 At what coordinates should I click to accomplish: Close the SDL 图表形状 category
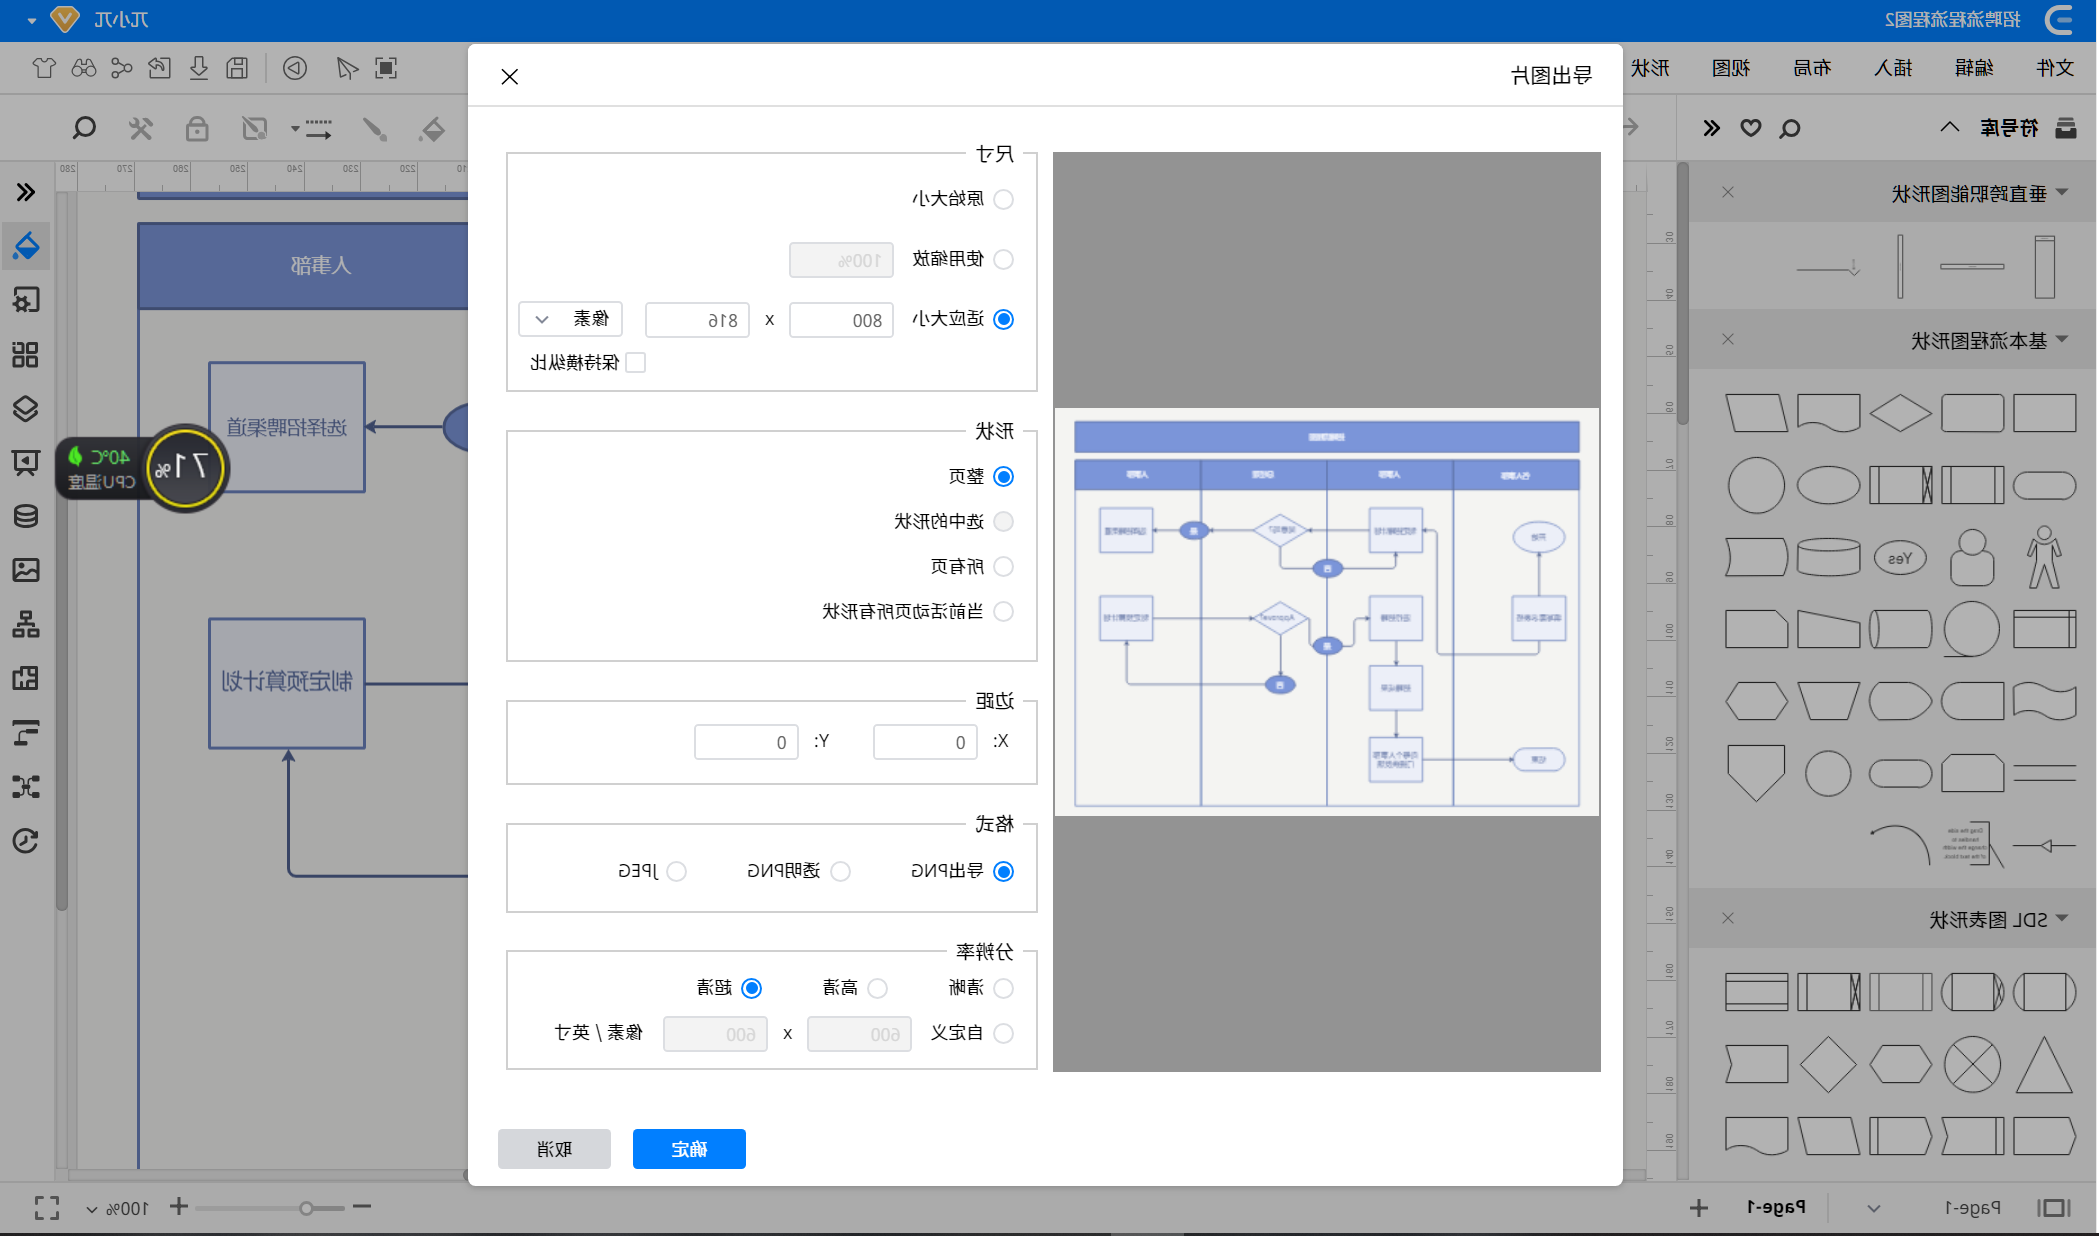pos(1728,918)
